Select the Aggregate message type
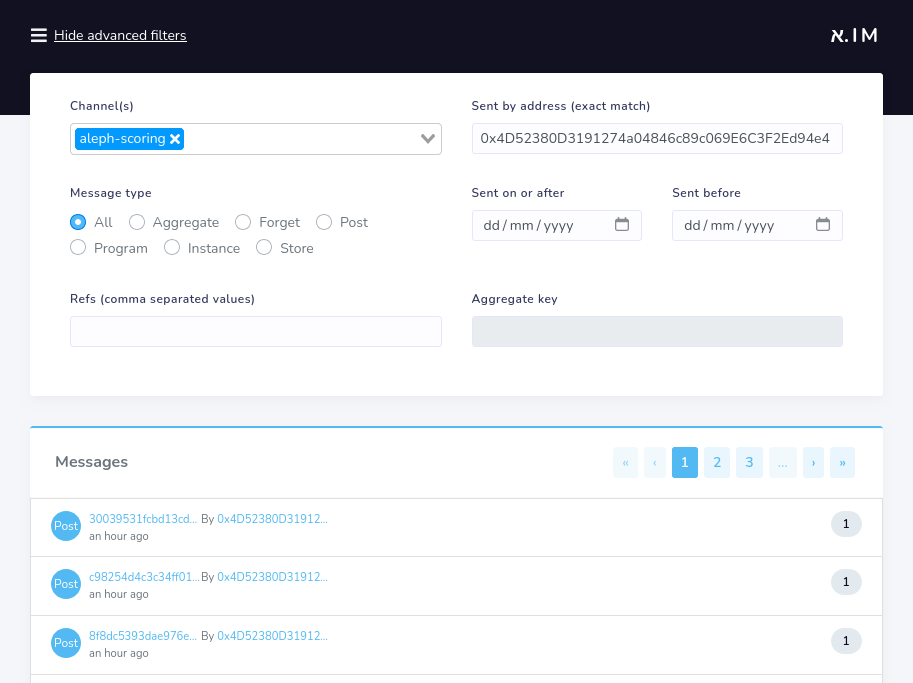This screenshot has width=913, height=683. (136, 222)
